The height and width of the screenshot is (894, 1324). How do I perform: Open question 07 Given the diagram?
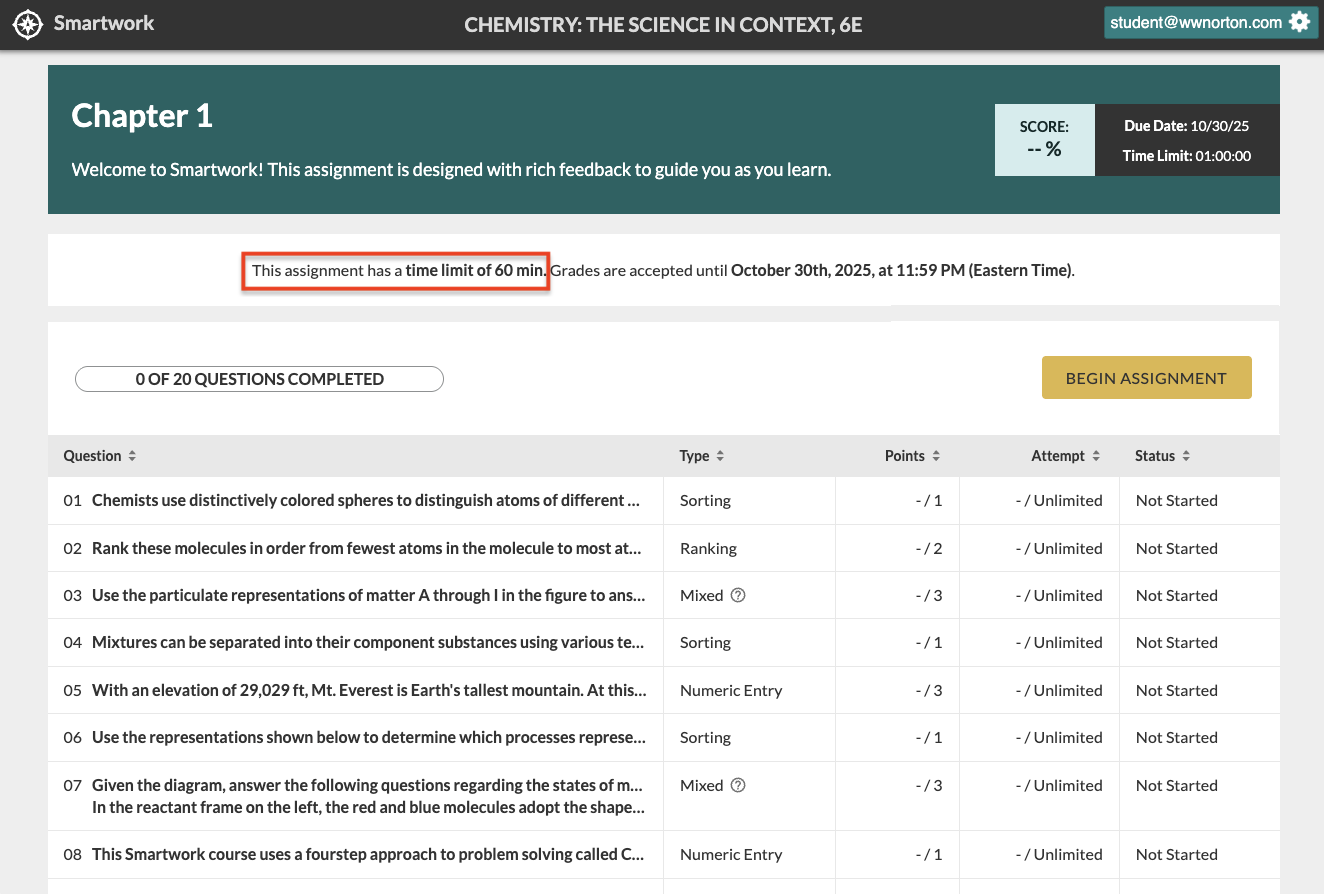coord(368,796)
